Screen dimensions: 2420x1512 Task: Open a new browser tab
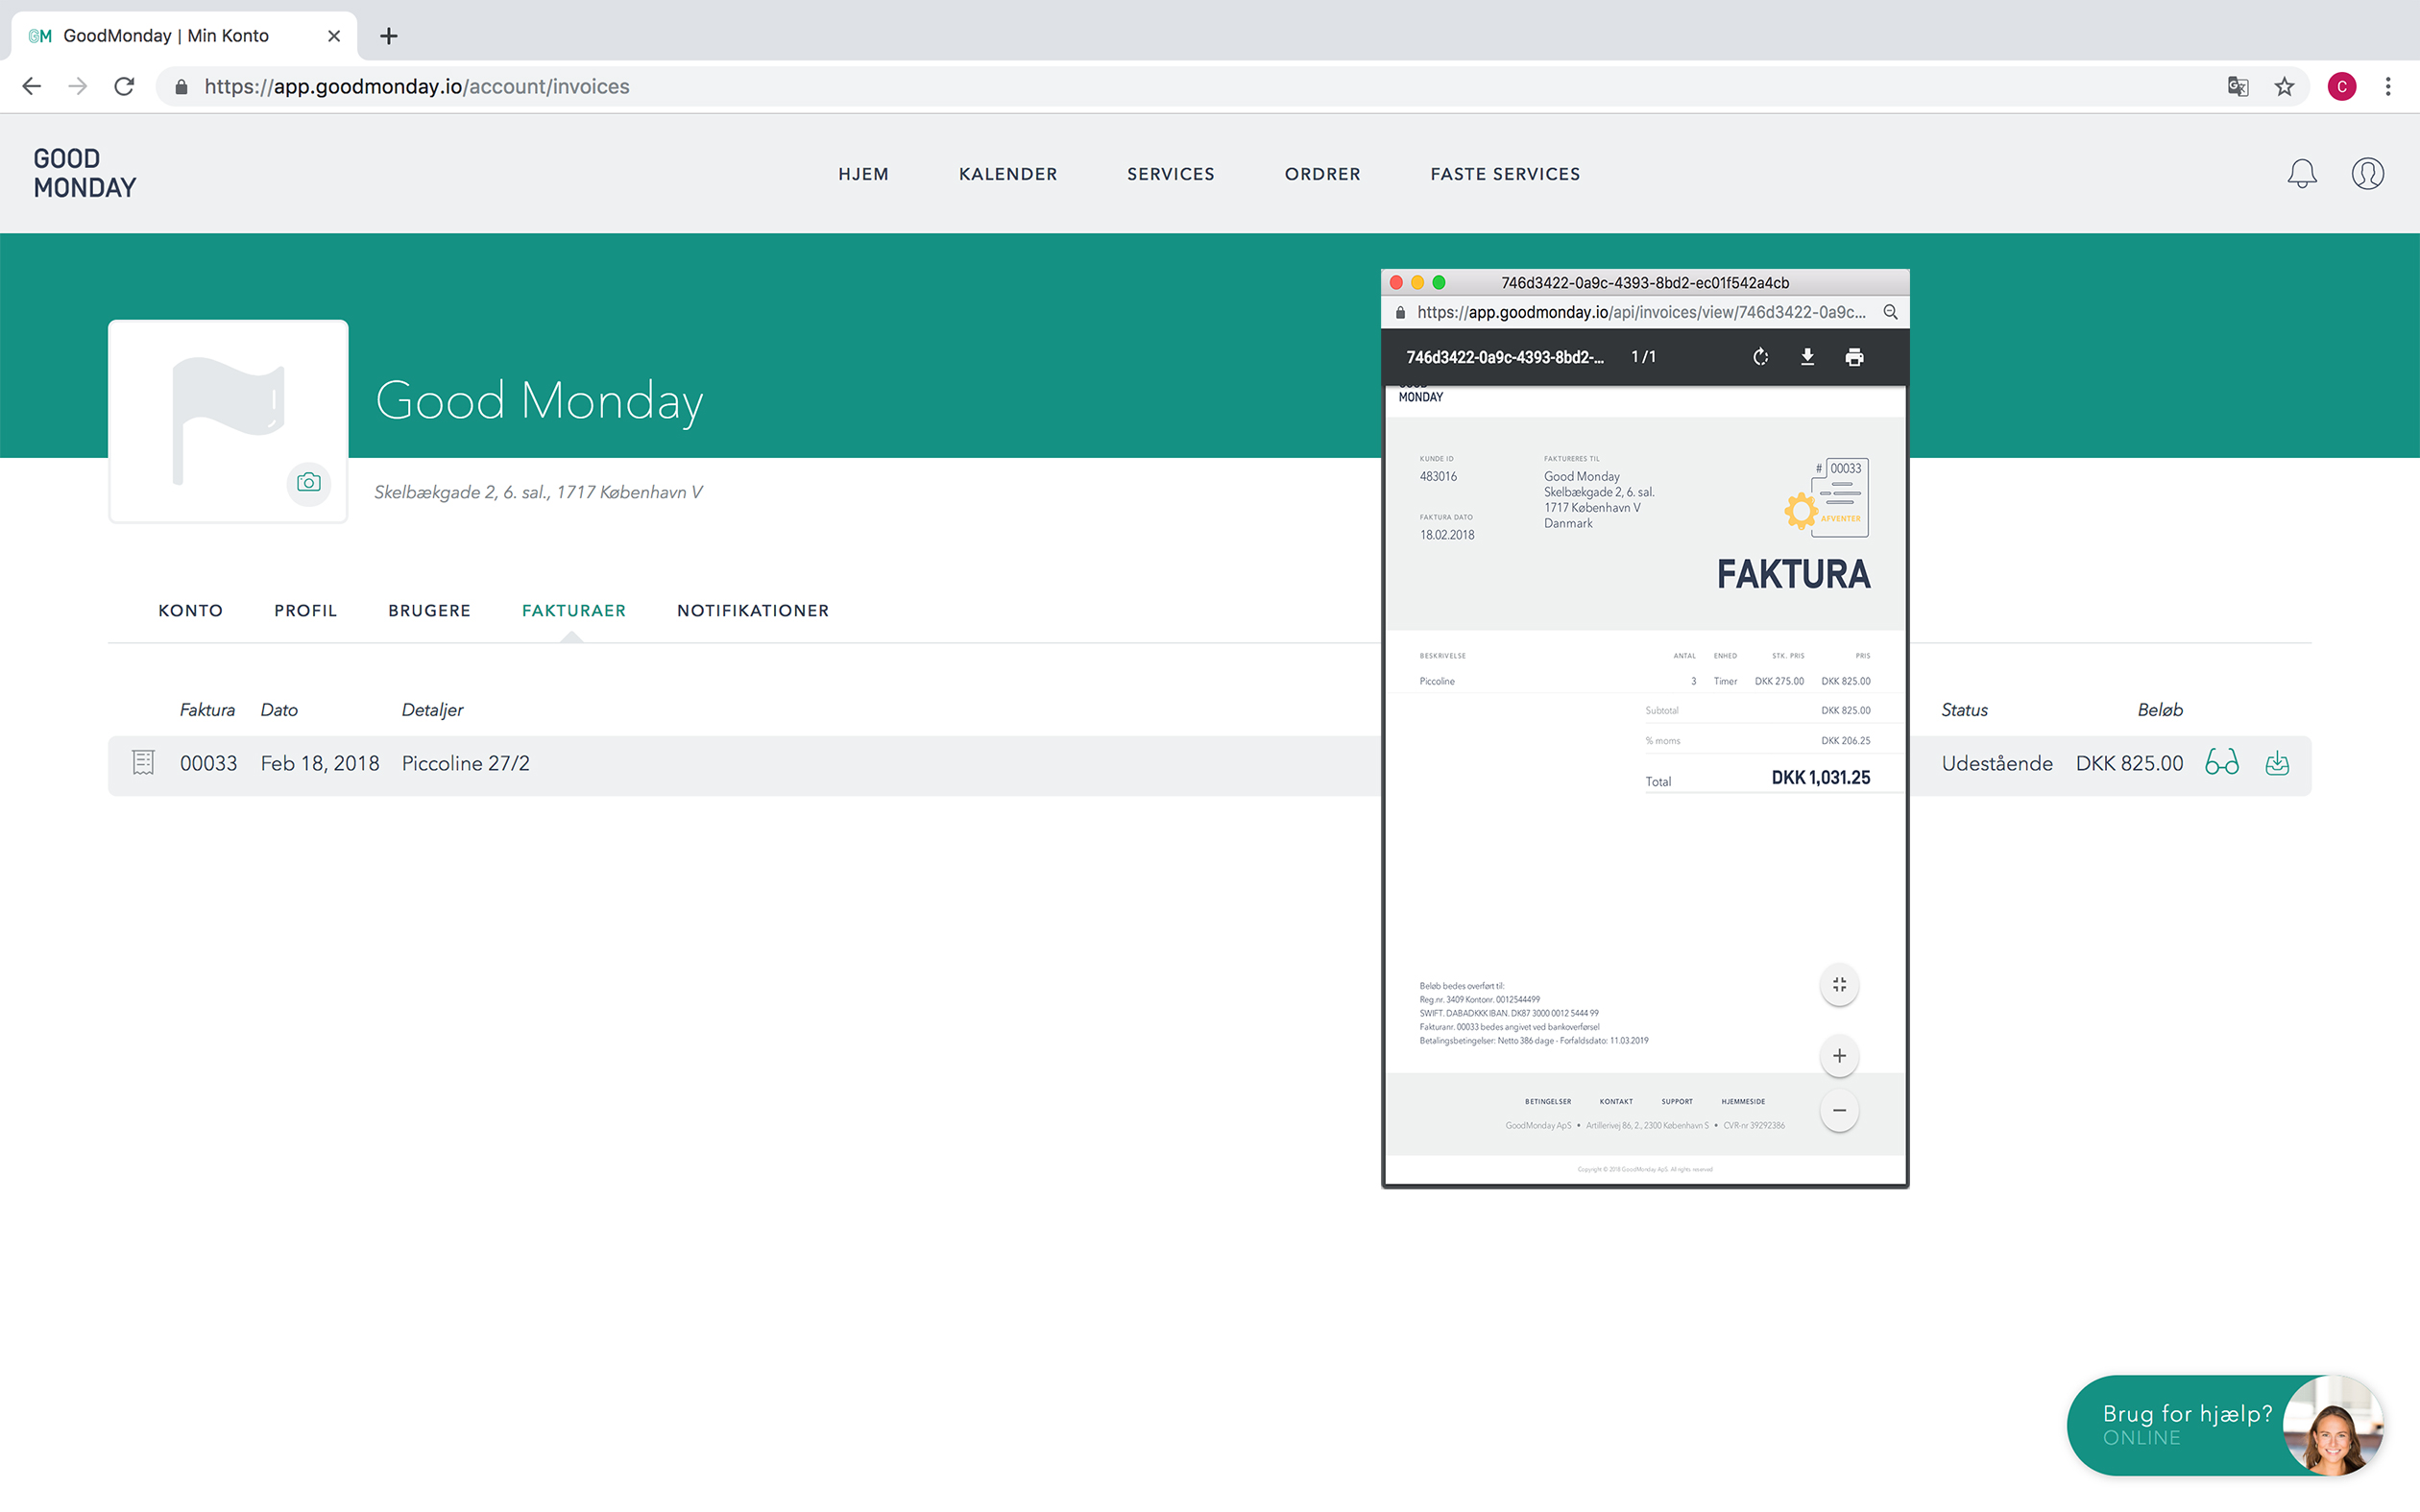pyautogui.click(x=389, y=36)
